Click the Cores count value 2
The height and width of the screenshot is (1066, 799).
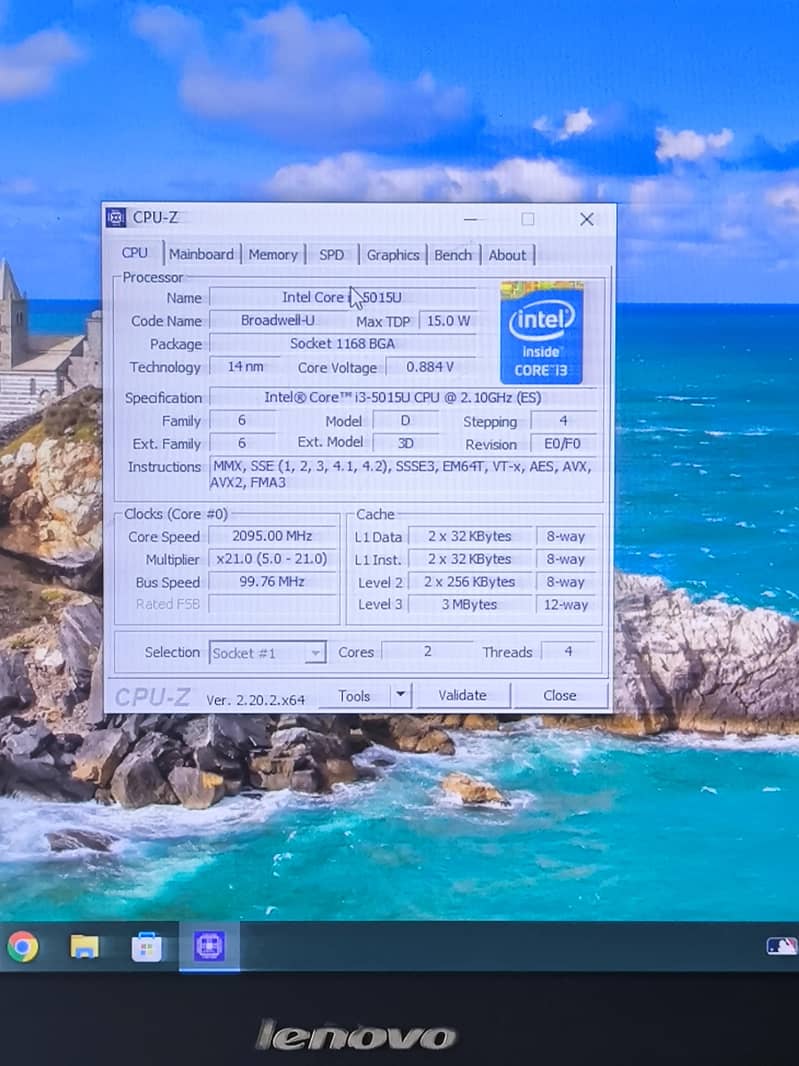(427, 651)
